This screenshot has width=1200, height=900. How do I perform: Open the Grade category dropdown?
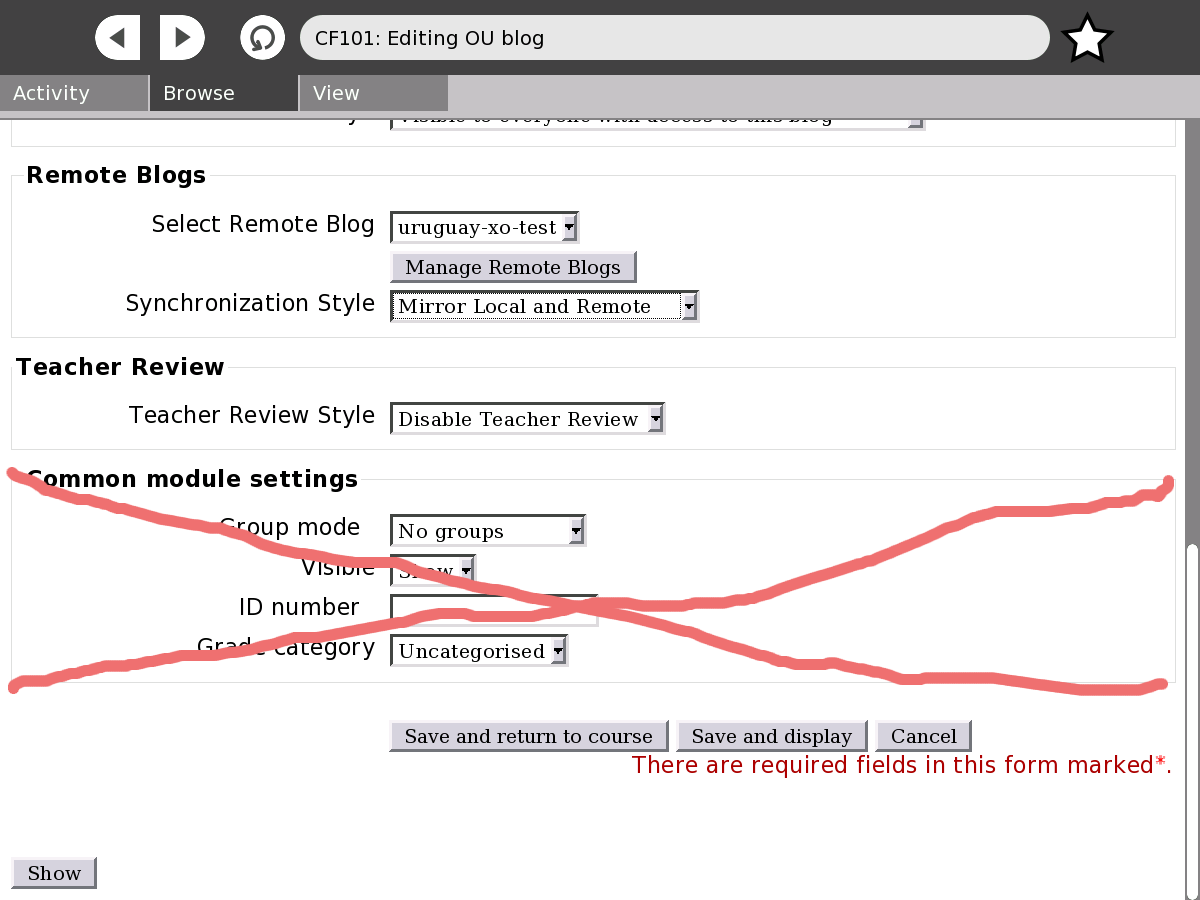479,651
